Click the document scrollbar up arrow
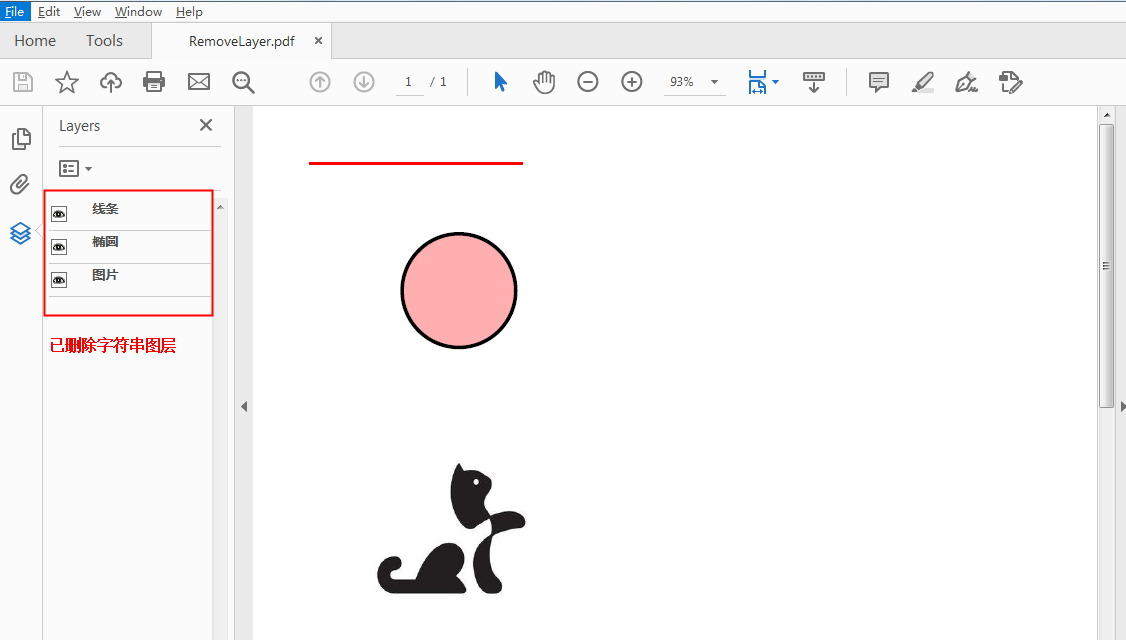Screen dimensions: 1126x640 point(1107,115)
